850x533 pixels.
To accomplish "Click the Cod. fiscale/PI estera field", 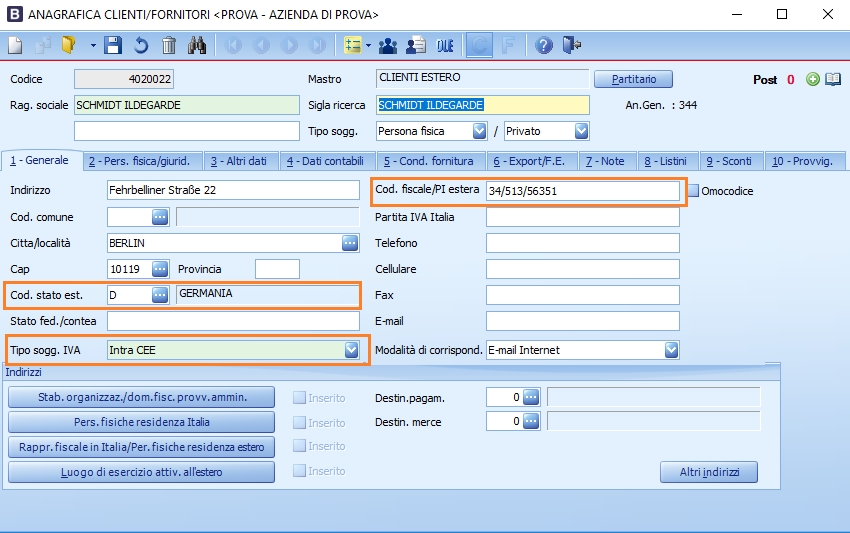I will pyautogui.click(x=583, y=191).
